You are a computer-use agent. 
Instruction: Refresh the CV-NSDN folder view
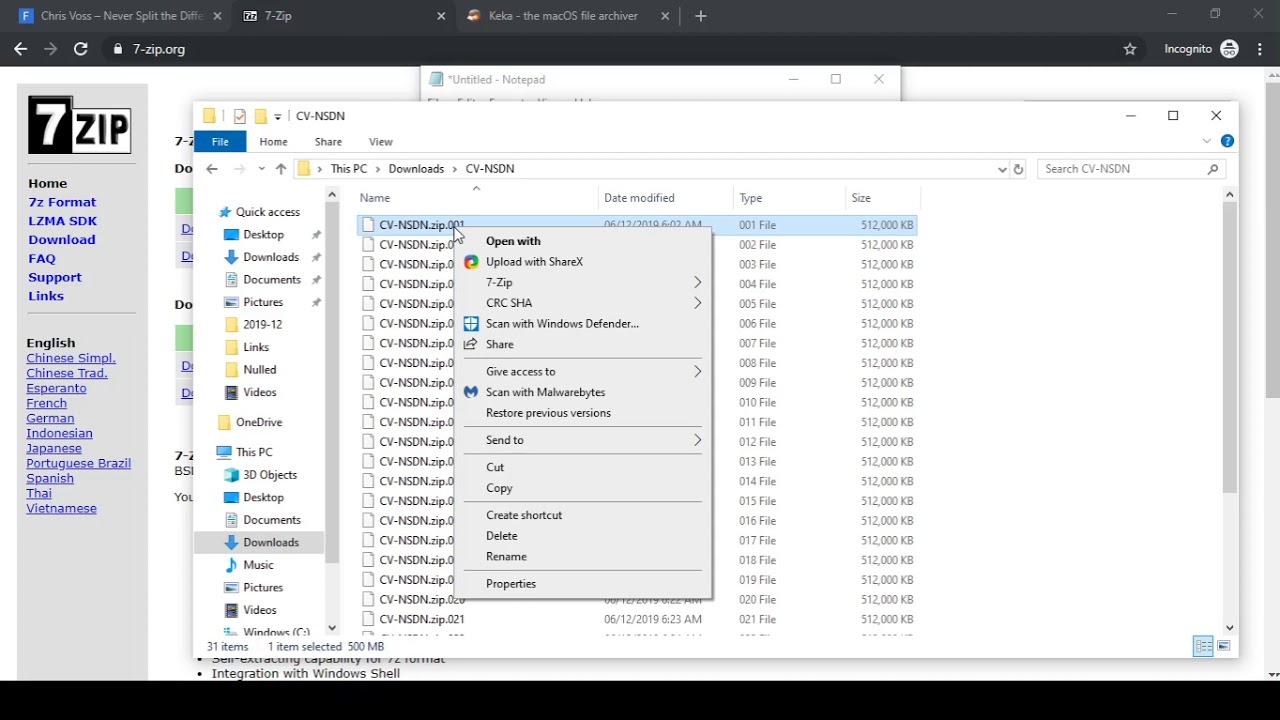click(1018, 169)
